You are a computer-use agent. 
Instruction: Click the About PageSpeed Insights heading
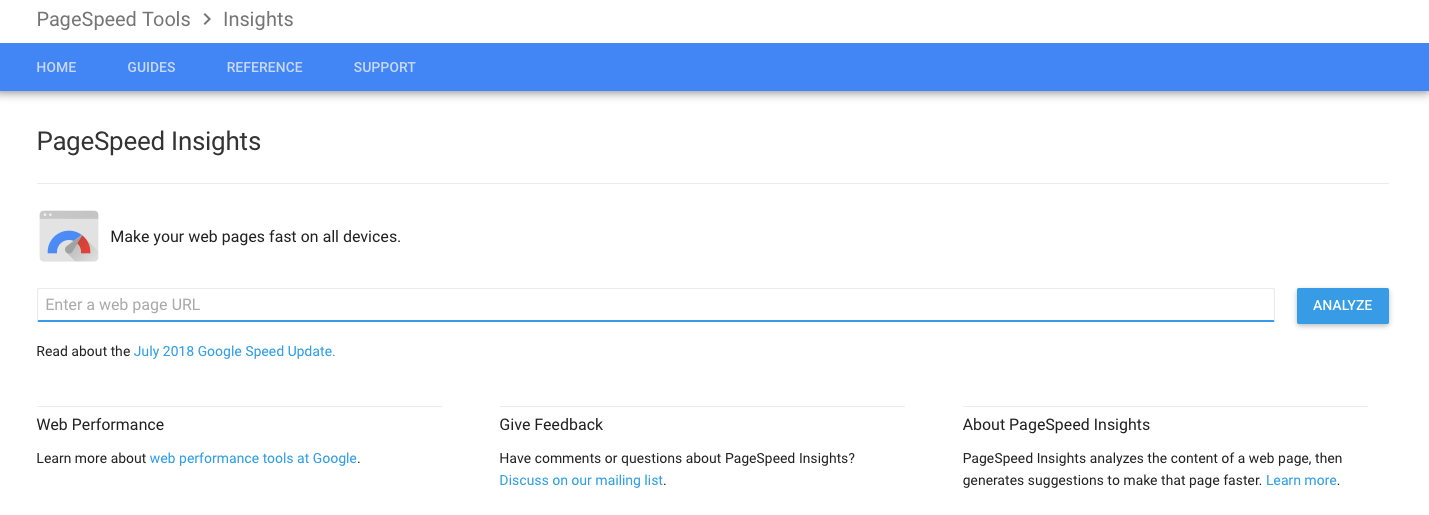pos(1056,425)
